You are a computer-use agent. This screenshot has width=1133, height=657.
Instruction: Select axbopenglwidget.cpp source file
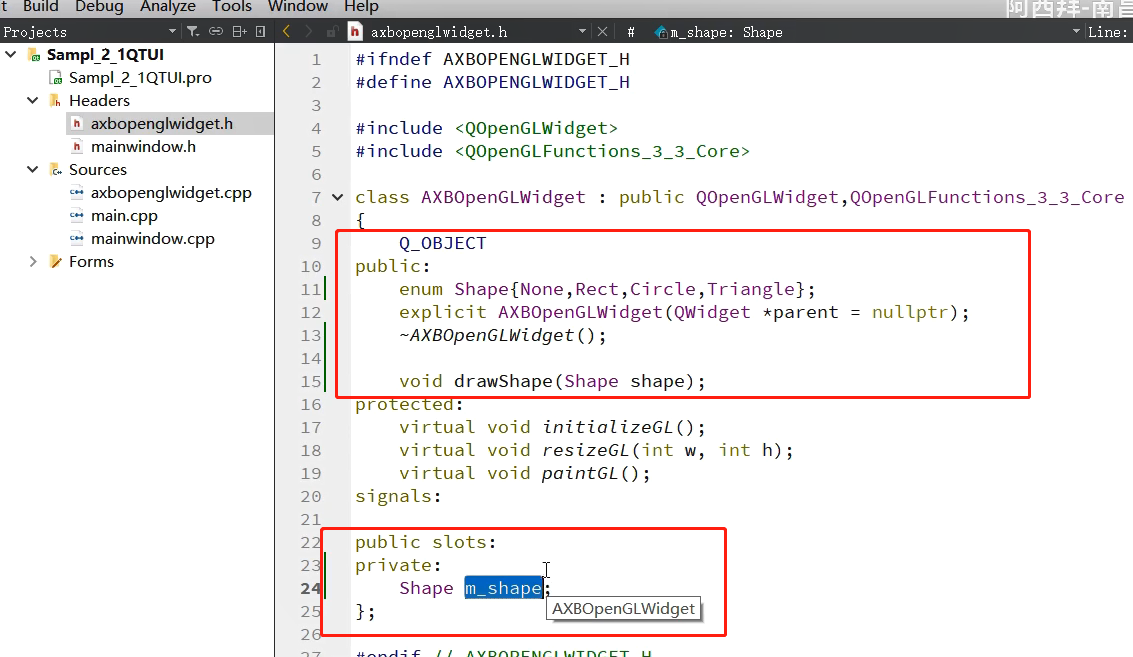tap(171, 193)
